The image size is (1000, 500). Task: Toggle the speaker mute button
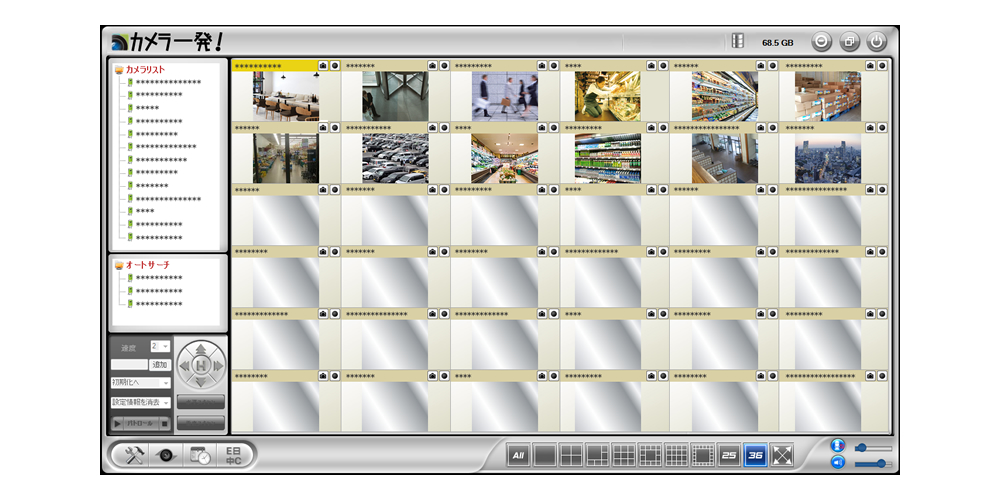click(x=838, y=462)
